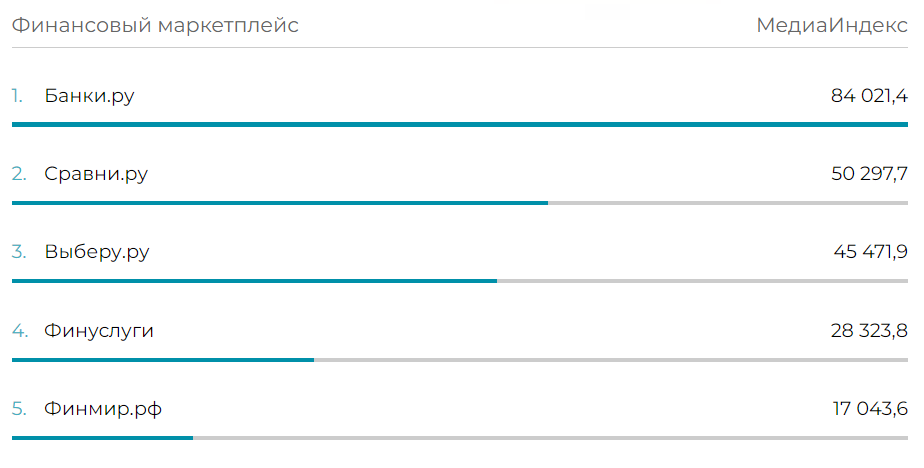Click rank number 3 beside Выберу.ру
The width and height of the screenshot is (924, 468).
click(x=19, y=252)
